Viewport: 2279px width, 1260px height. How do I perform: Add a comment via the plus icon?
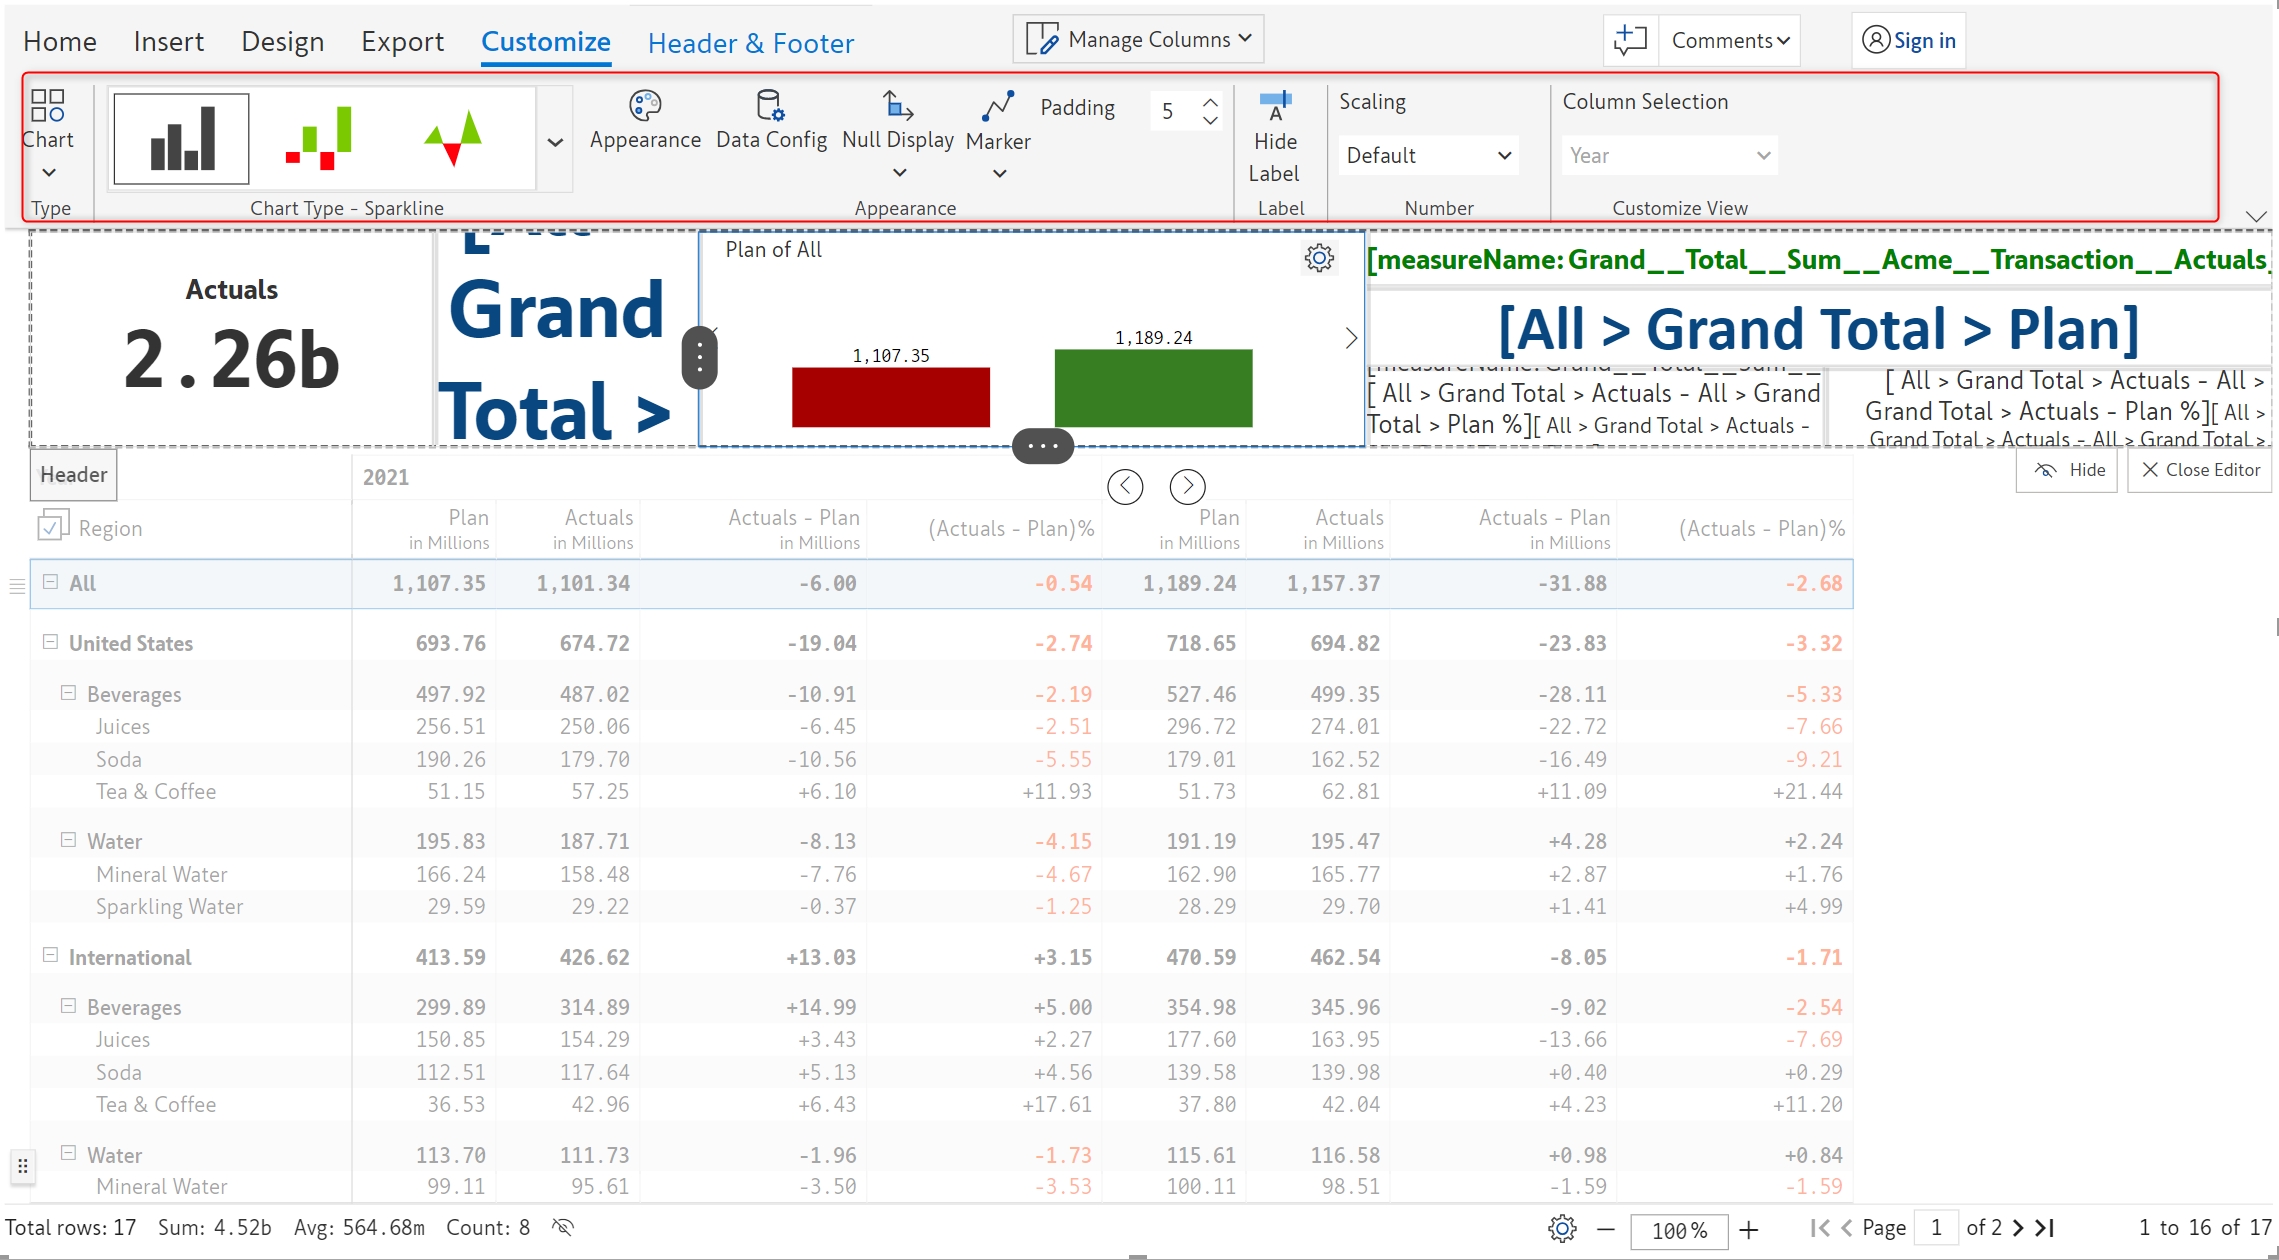(x=1630, y=40)
